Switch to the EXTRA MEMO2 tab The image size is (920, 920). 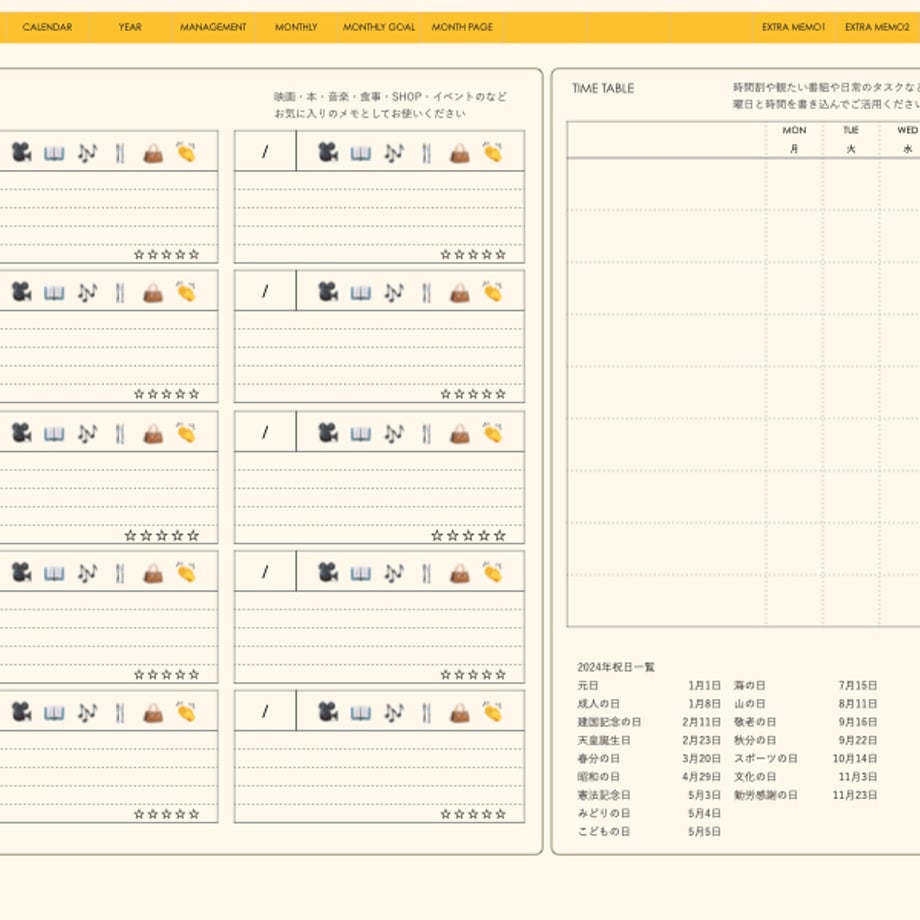(877, 27)
